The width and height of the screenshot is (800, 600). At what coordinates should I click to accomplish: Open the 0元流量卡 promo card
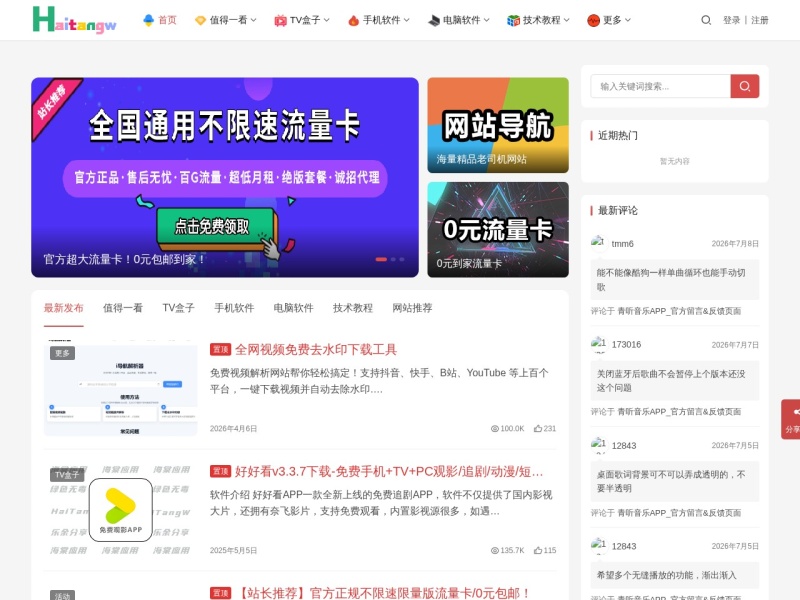(498, 230)
